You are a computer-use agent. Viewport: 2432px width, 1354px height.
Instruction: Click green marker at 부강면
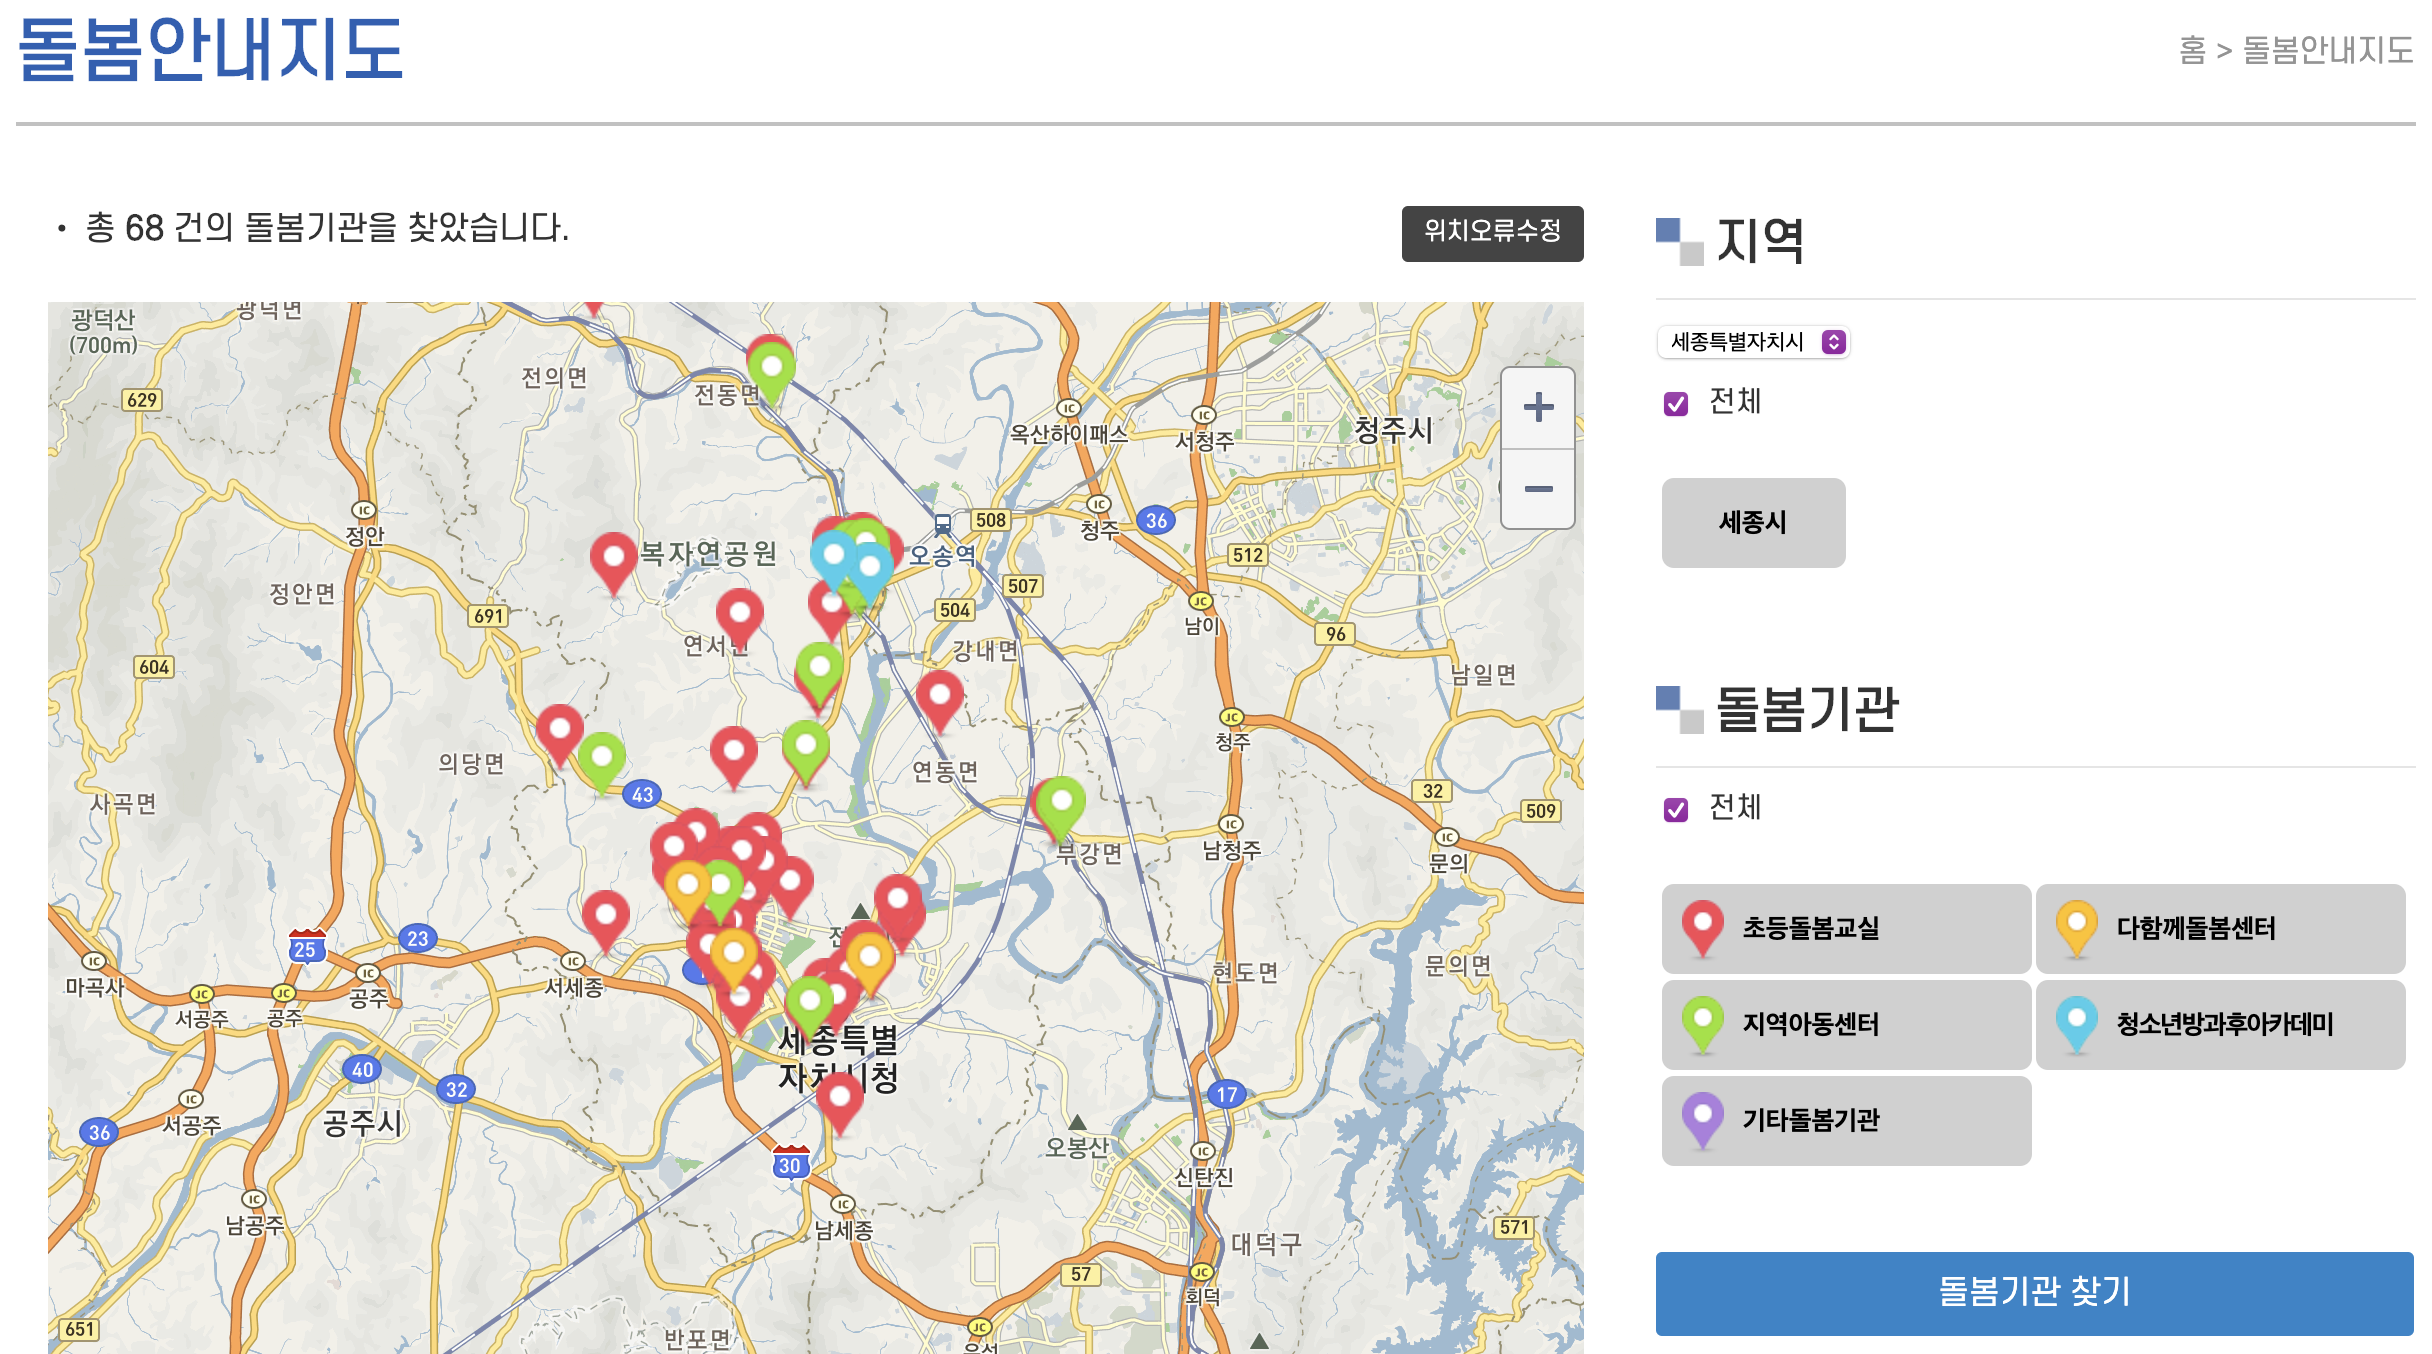coord(1061,803)
